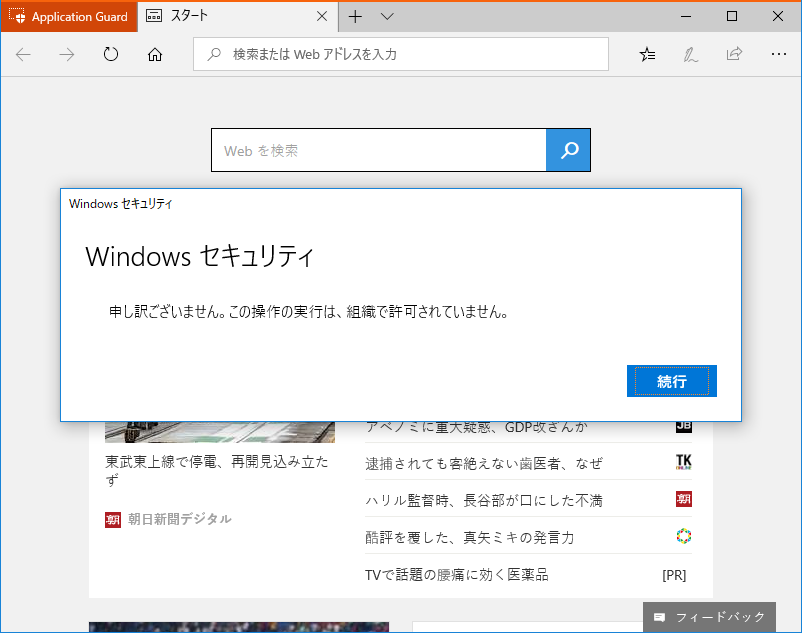
Task: Open headline 逮捕されても客絶えない歯医者、なぜ
Action: point(484,463)
